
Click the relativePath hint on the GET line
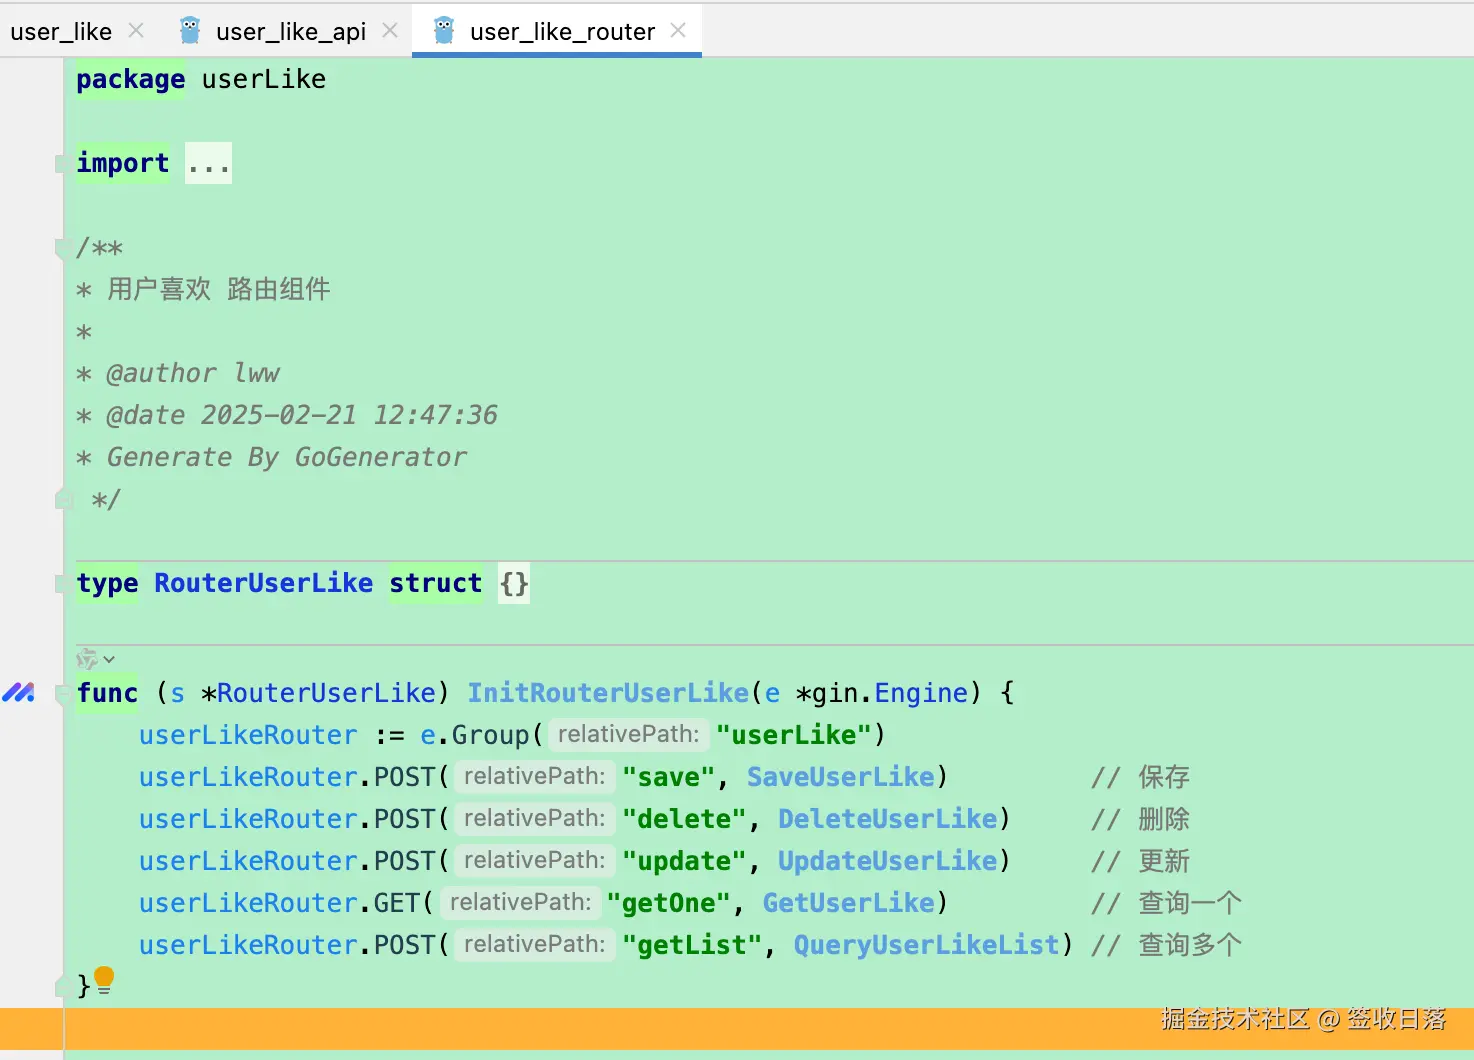521,903
